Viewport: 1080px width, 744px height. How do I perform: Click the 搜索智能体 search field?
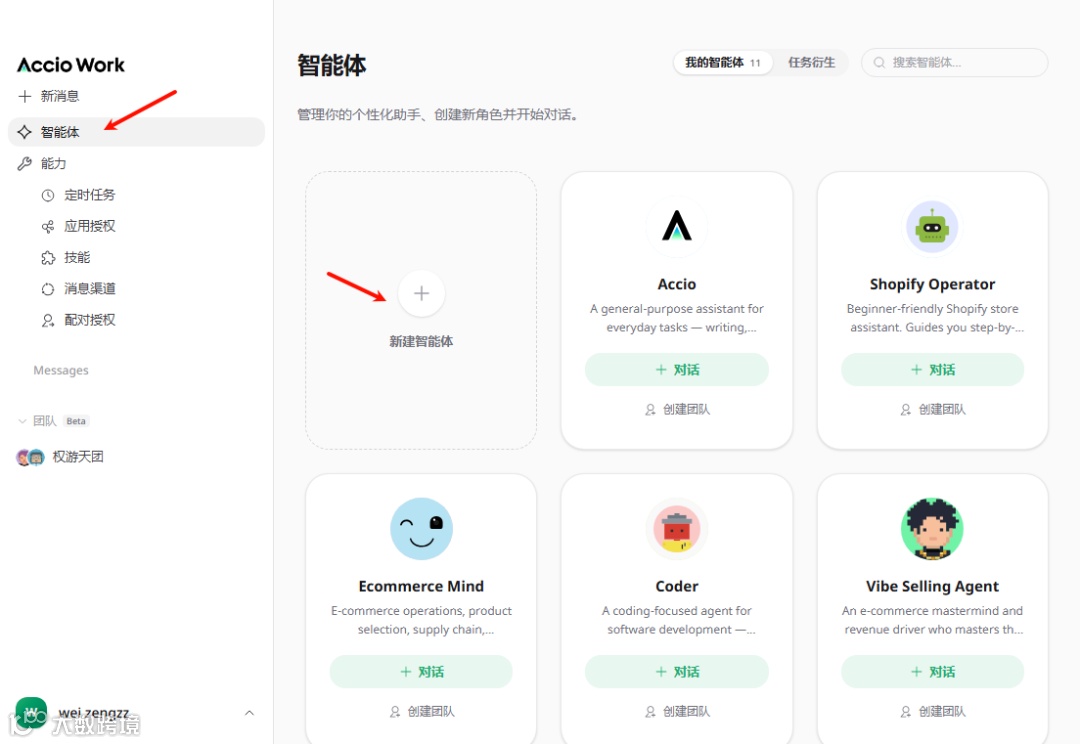955,63
